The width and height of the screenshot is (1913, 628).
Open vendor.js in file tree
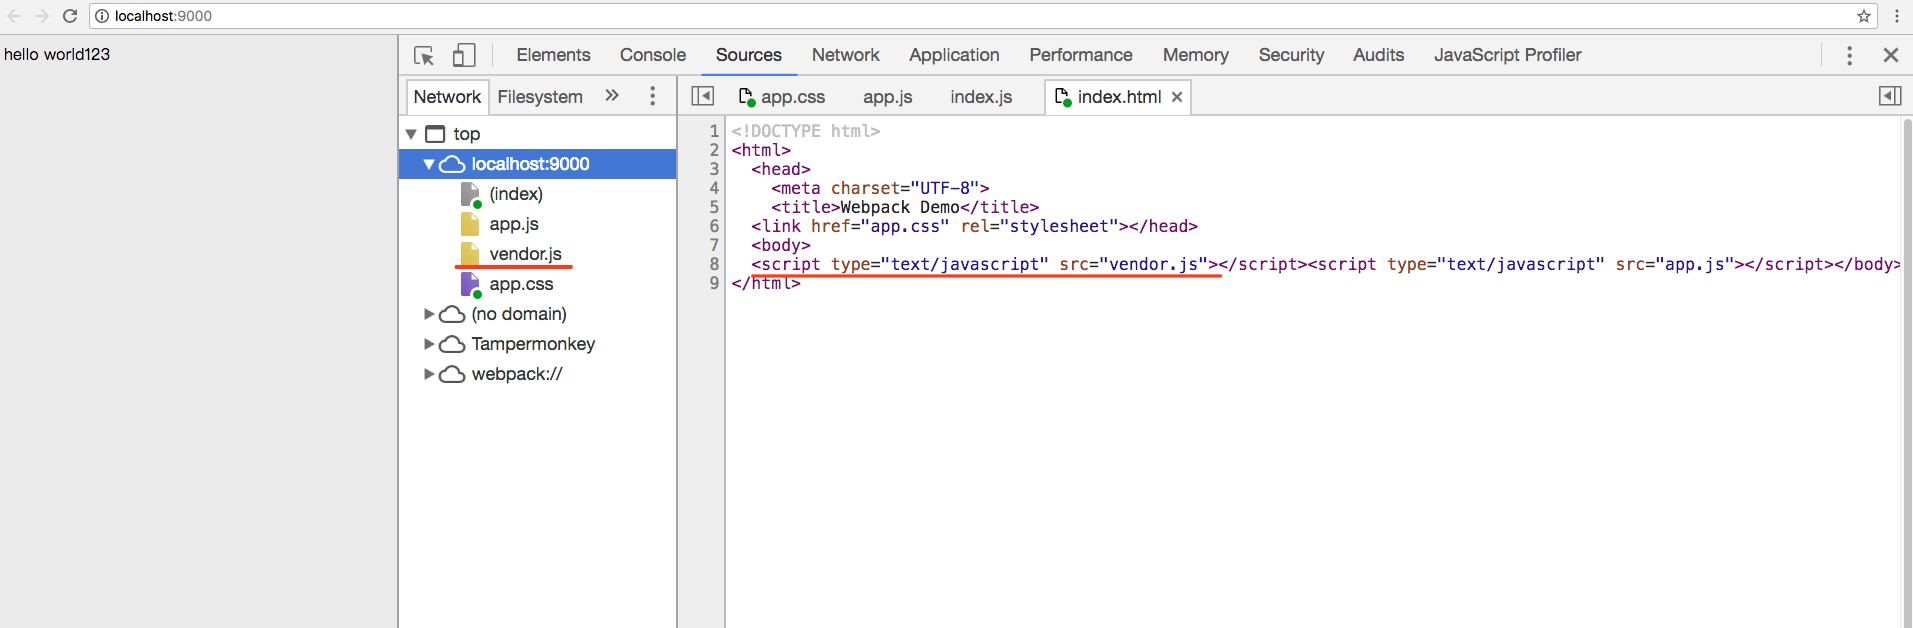pos(525,254)
